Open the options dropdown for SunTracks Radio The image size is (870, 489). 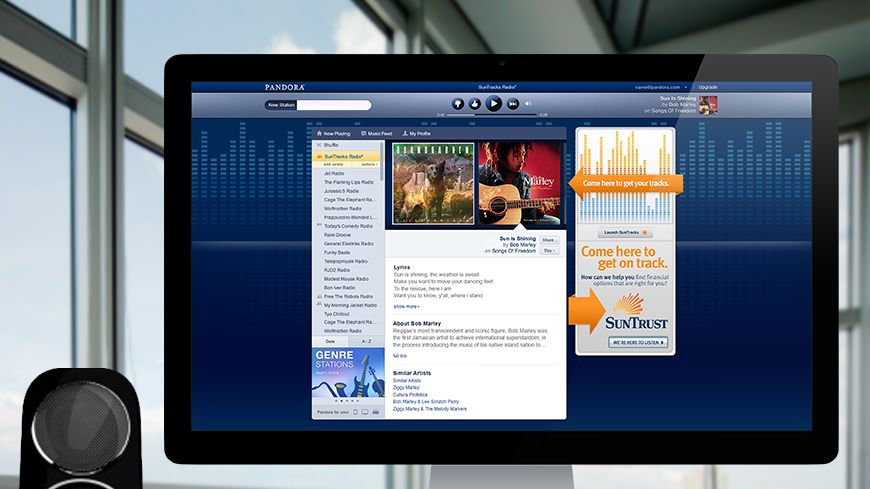[x=369, y=165]
